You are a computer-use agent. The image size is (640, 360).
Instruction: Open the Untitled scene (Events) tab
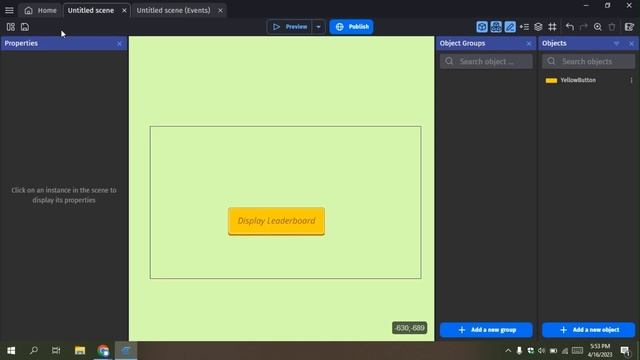click(173, 10)
